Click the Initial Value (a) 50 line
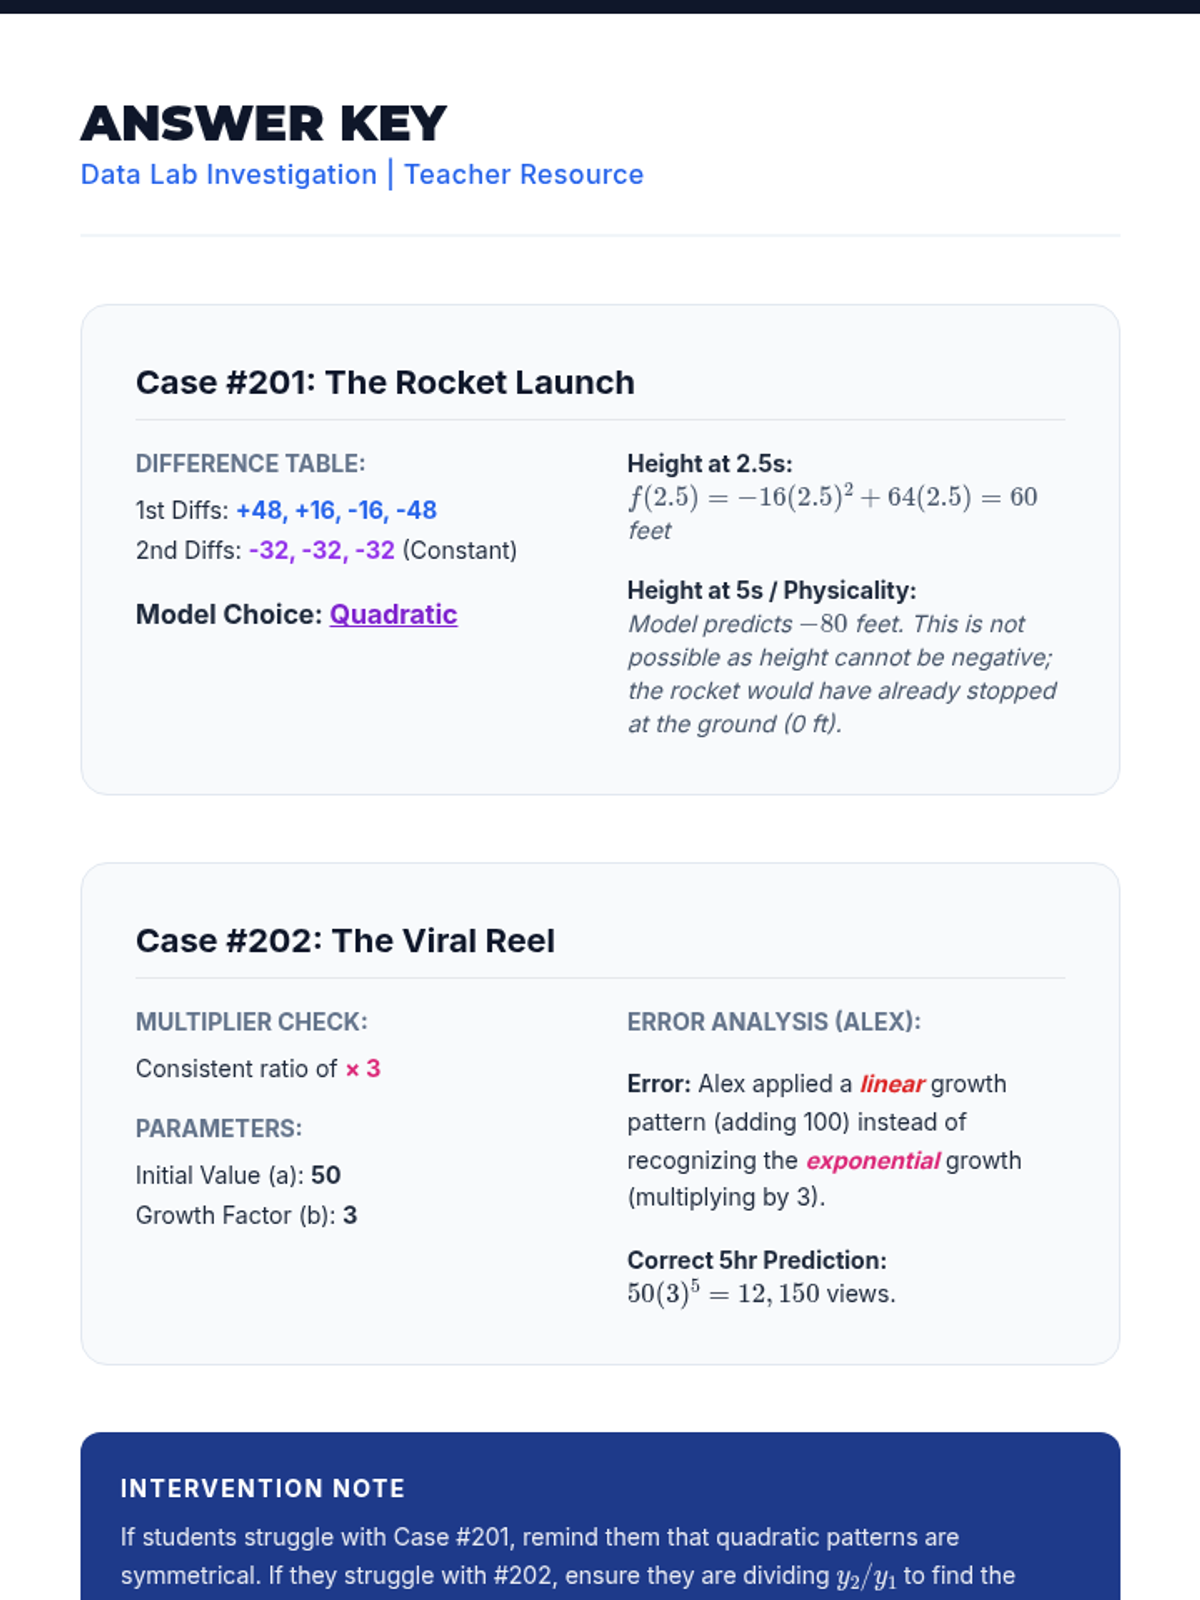The image size is (1200, 1600). point(238,1175)
